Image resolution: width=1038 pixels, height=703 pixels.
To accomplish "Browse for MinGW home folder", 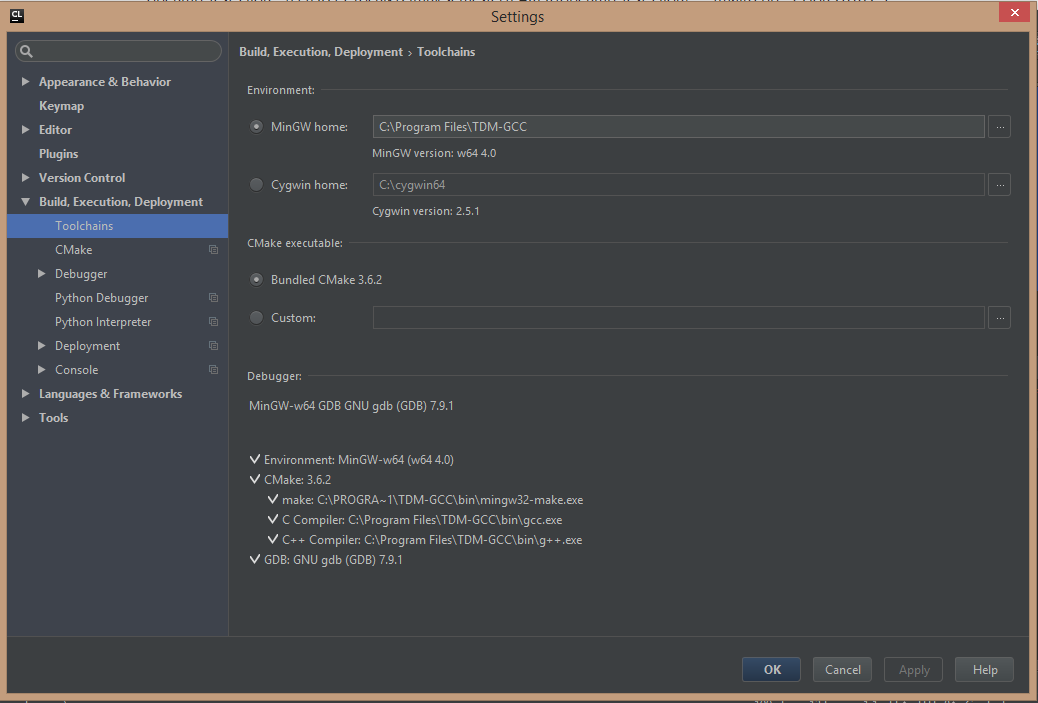I will tap(999, 126).
